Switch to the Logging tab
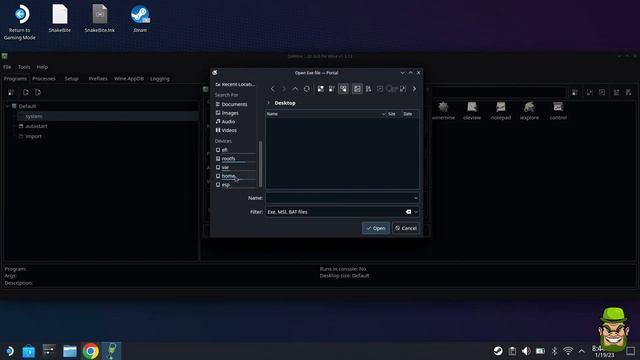 coord(160,79)
